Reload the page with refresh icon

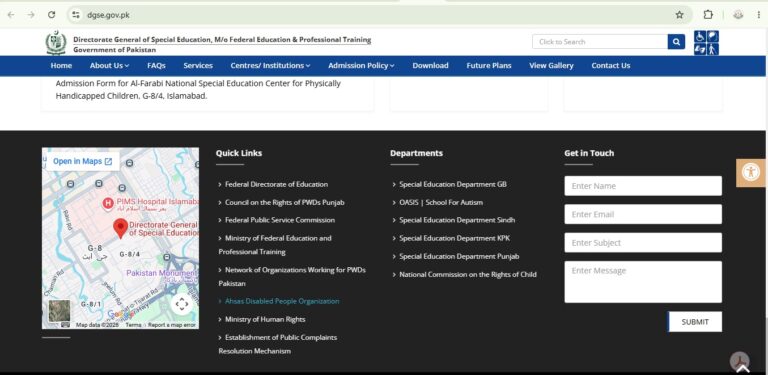pos(51,15)
